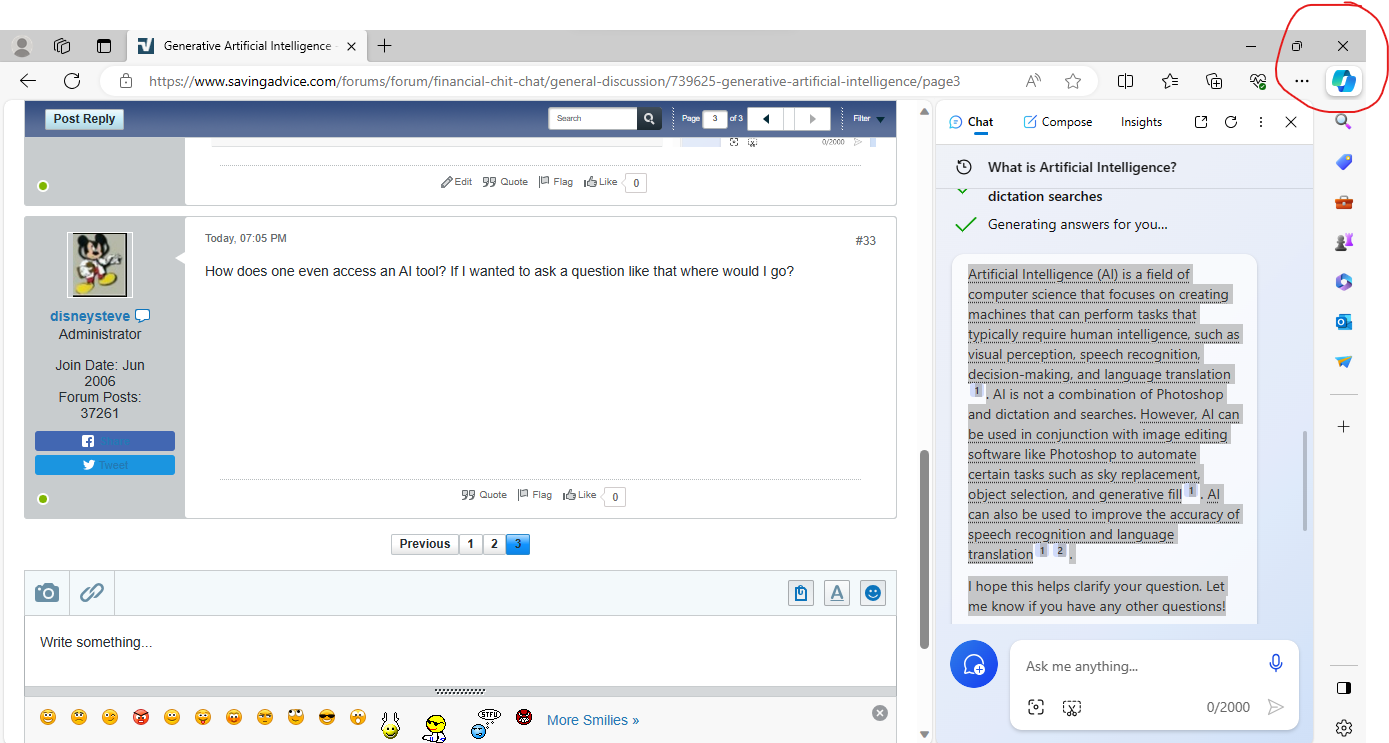Expand the Filter dropdown in the forum bar

click(868, 119)
